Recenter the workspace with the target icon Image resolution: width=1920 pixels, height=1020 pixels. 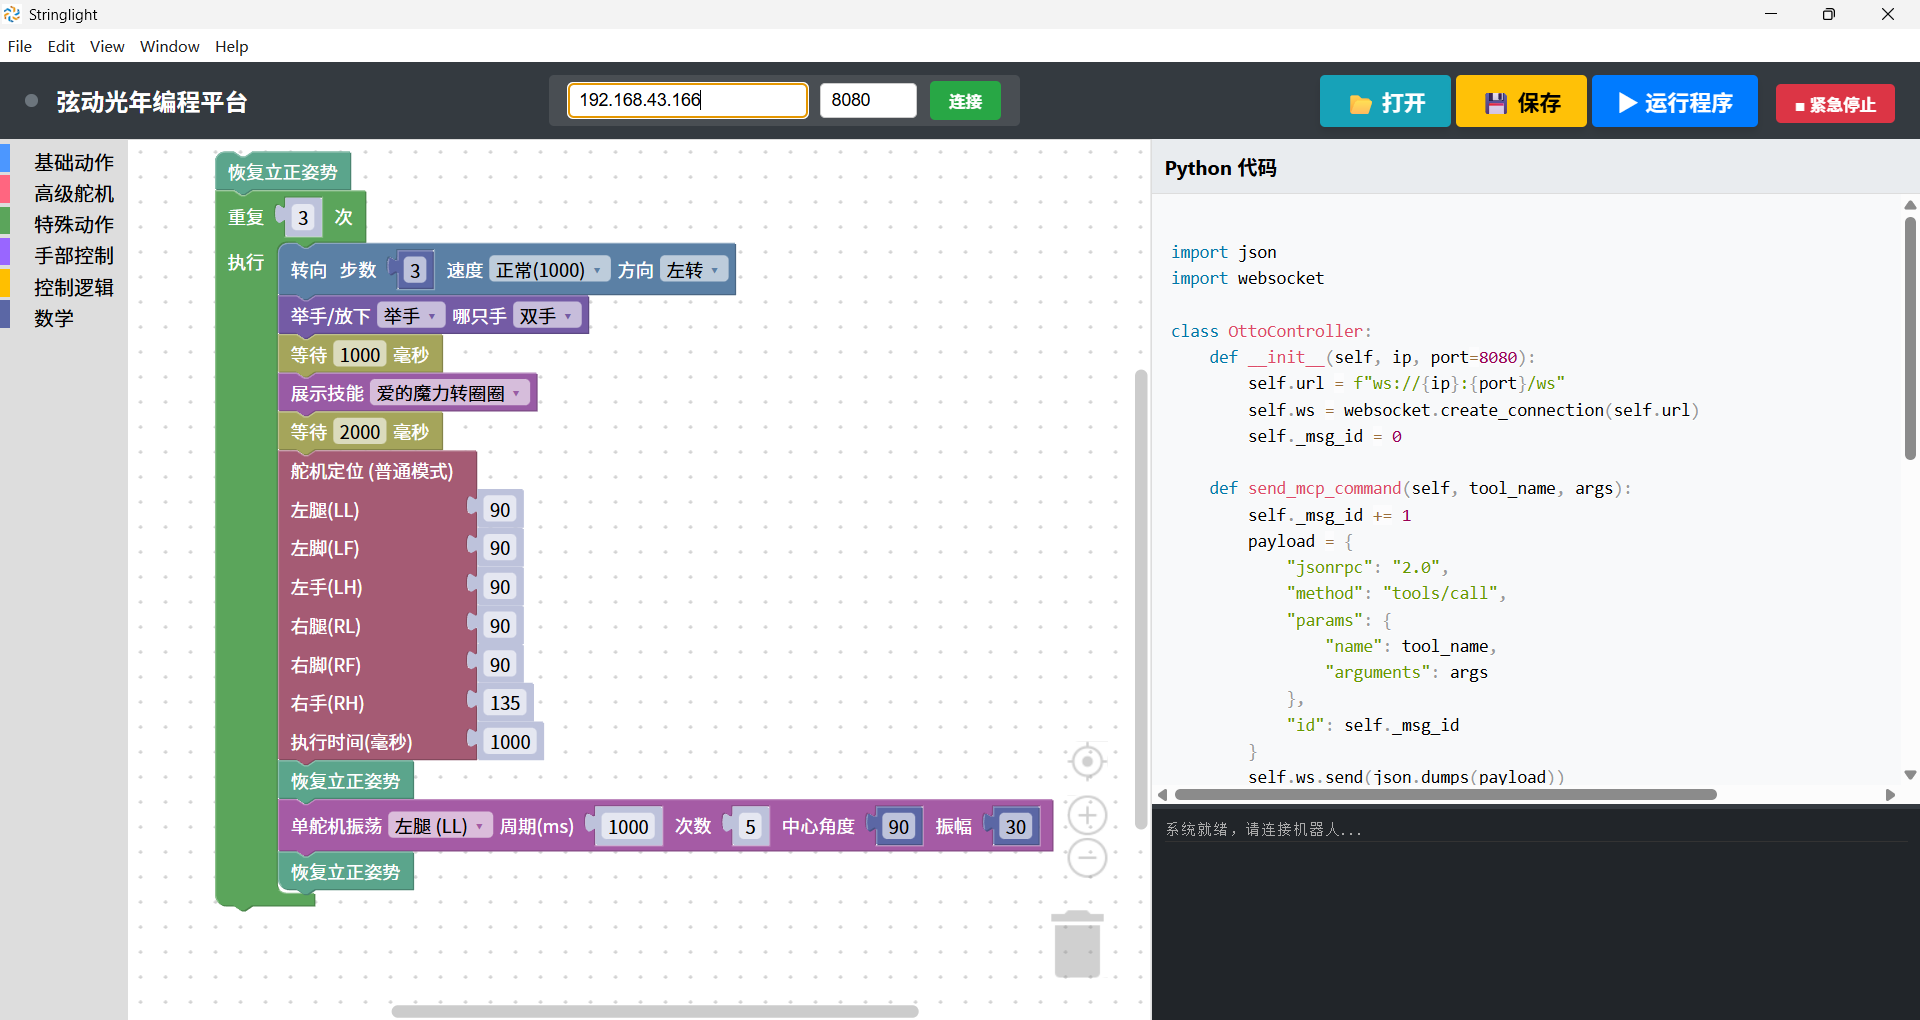point(1088,761)
